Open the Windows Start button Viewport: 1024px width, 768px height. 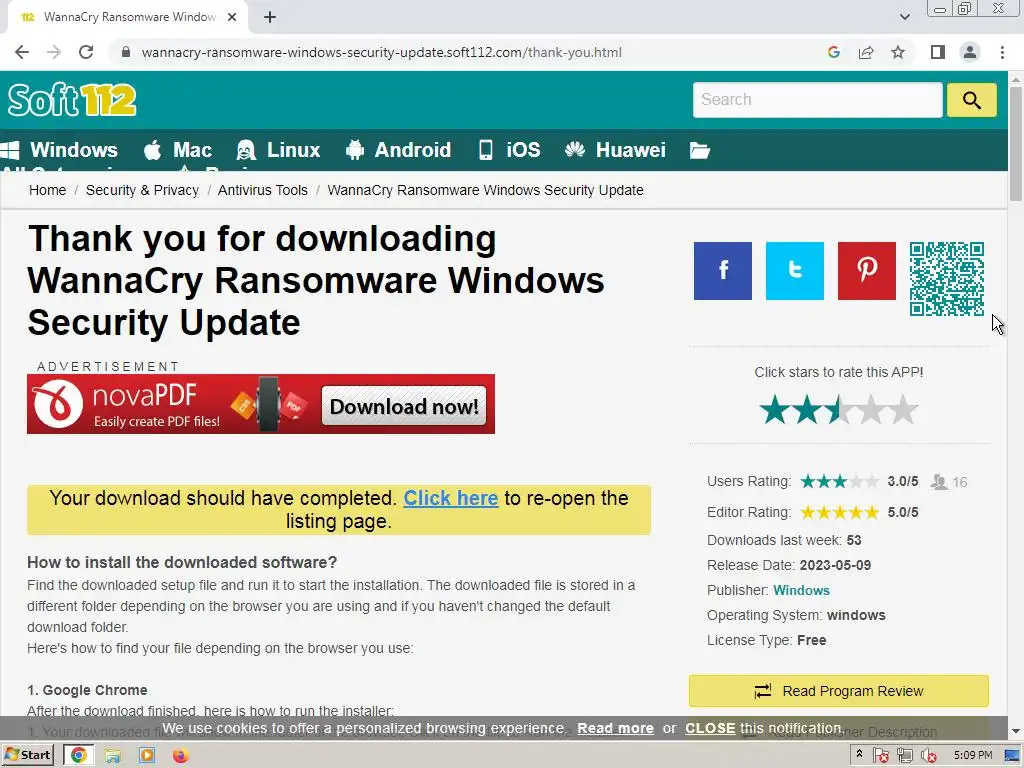coord(27,755)
